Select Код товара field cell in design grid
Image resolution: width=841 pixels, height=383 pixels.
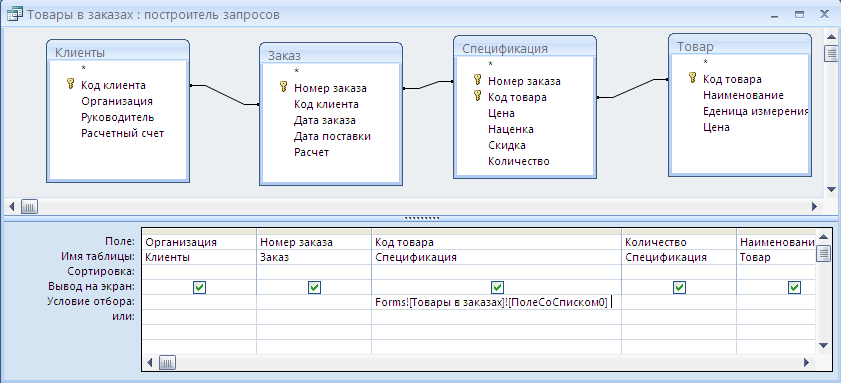[496, 242]
